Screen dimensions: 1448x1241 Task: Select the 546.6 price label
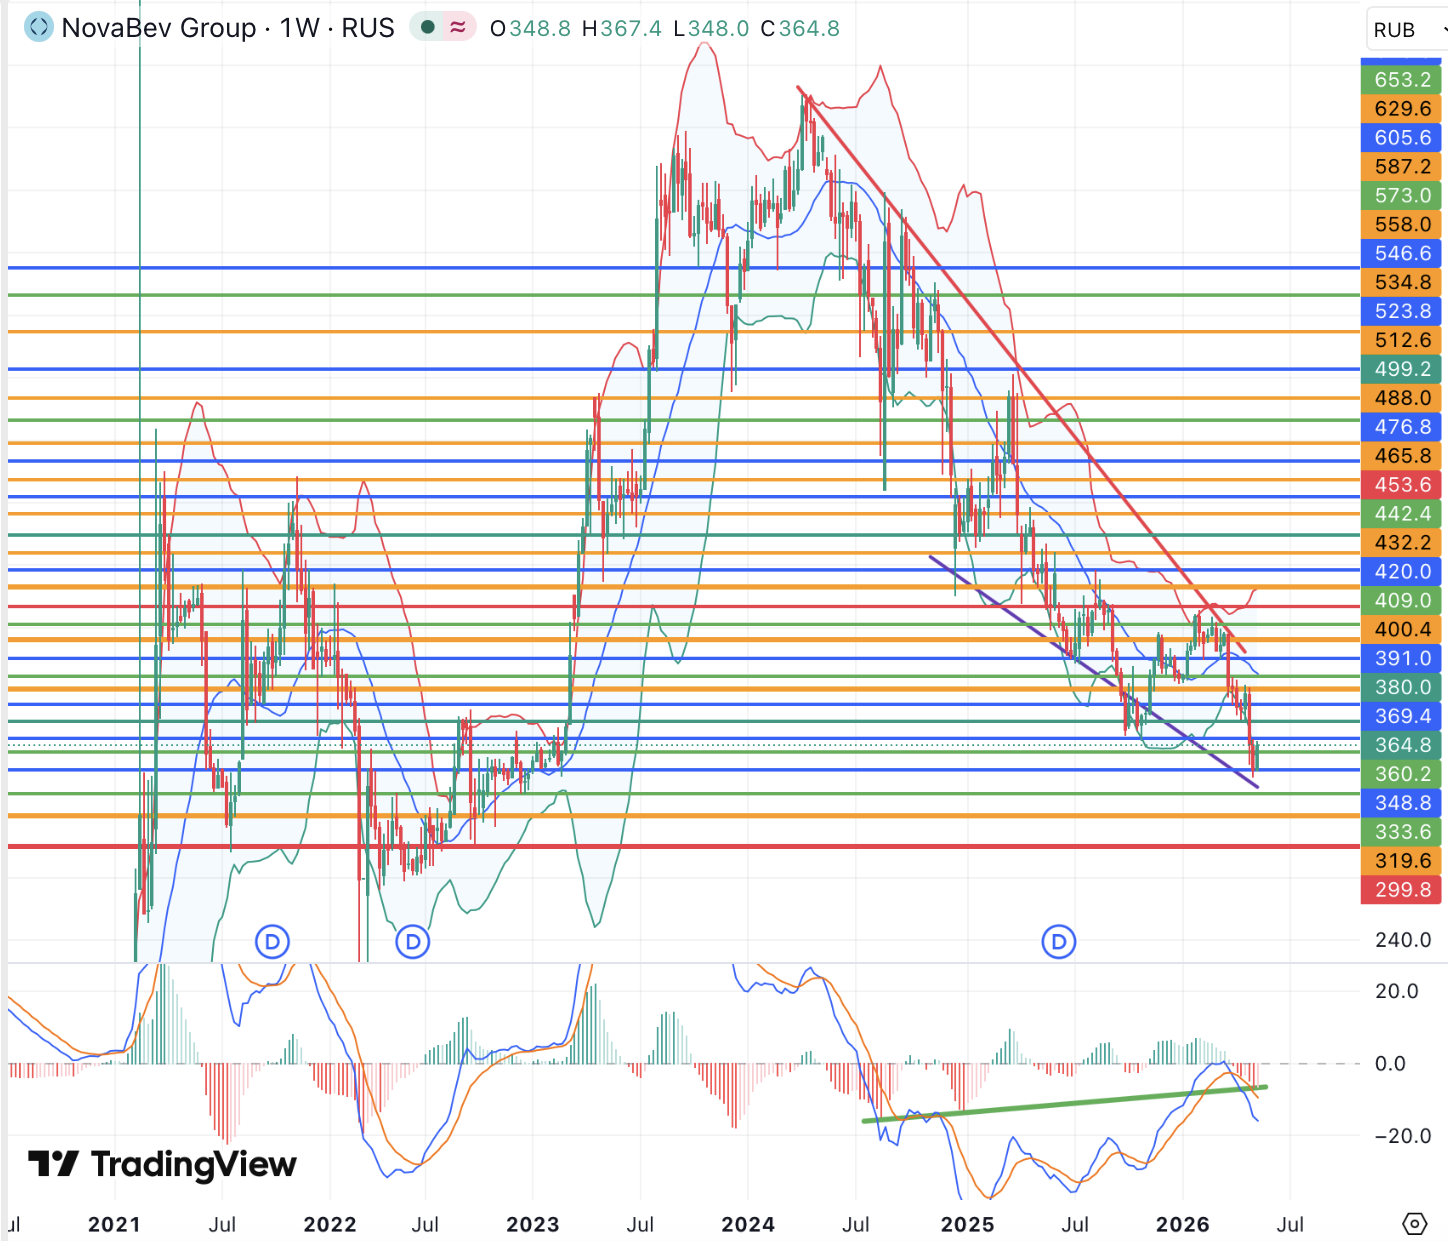(x=1401, y=253)
